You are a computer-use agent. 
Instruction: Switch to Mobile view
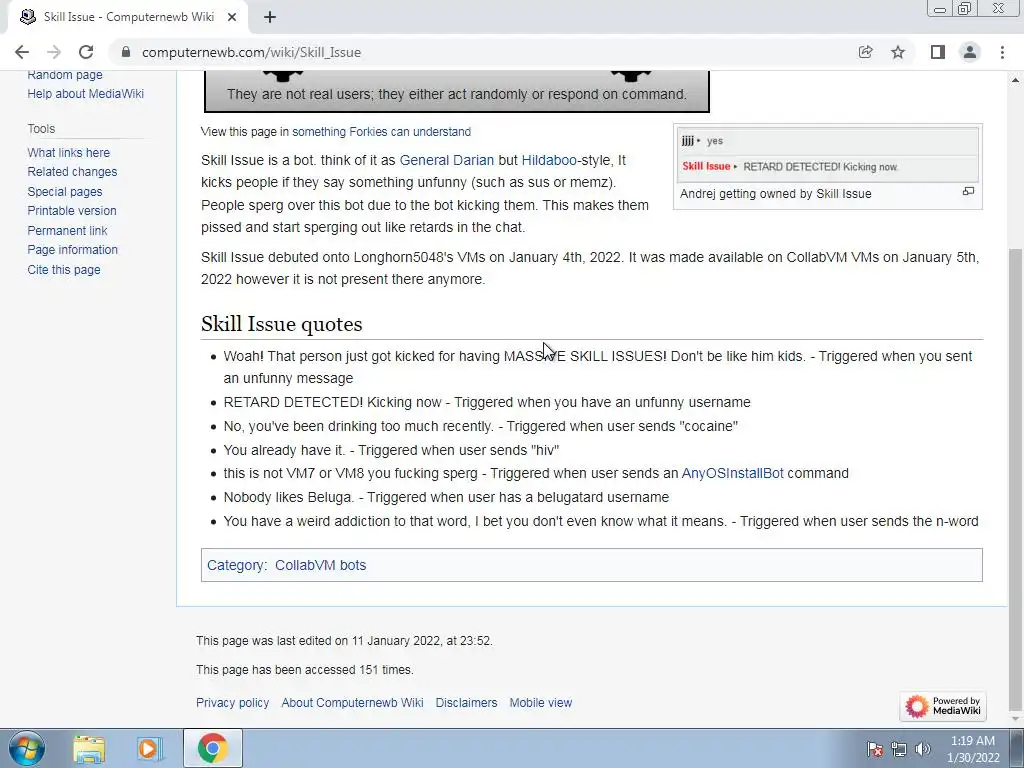coord(541,703)
